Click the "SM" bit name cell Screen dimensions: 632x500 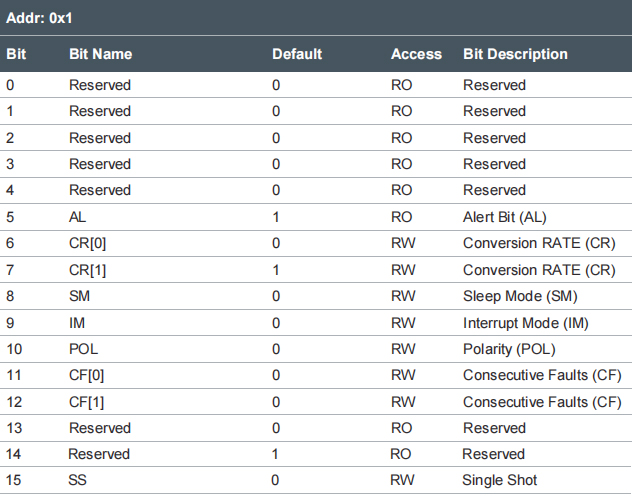79,296
